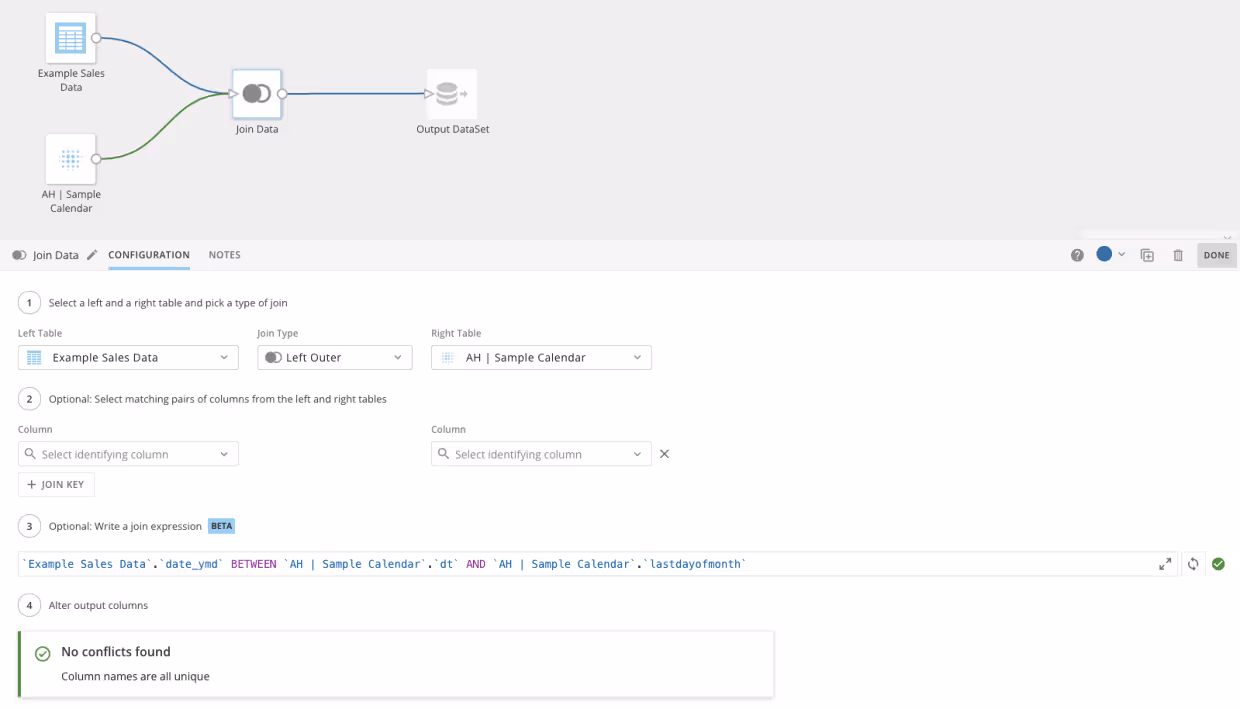Click the + JOIN KEY button
The width and height of the screenshot is (1240, 709).
(x=56, y=484)
